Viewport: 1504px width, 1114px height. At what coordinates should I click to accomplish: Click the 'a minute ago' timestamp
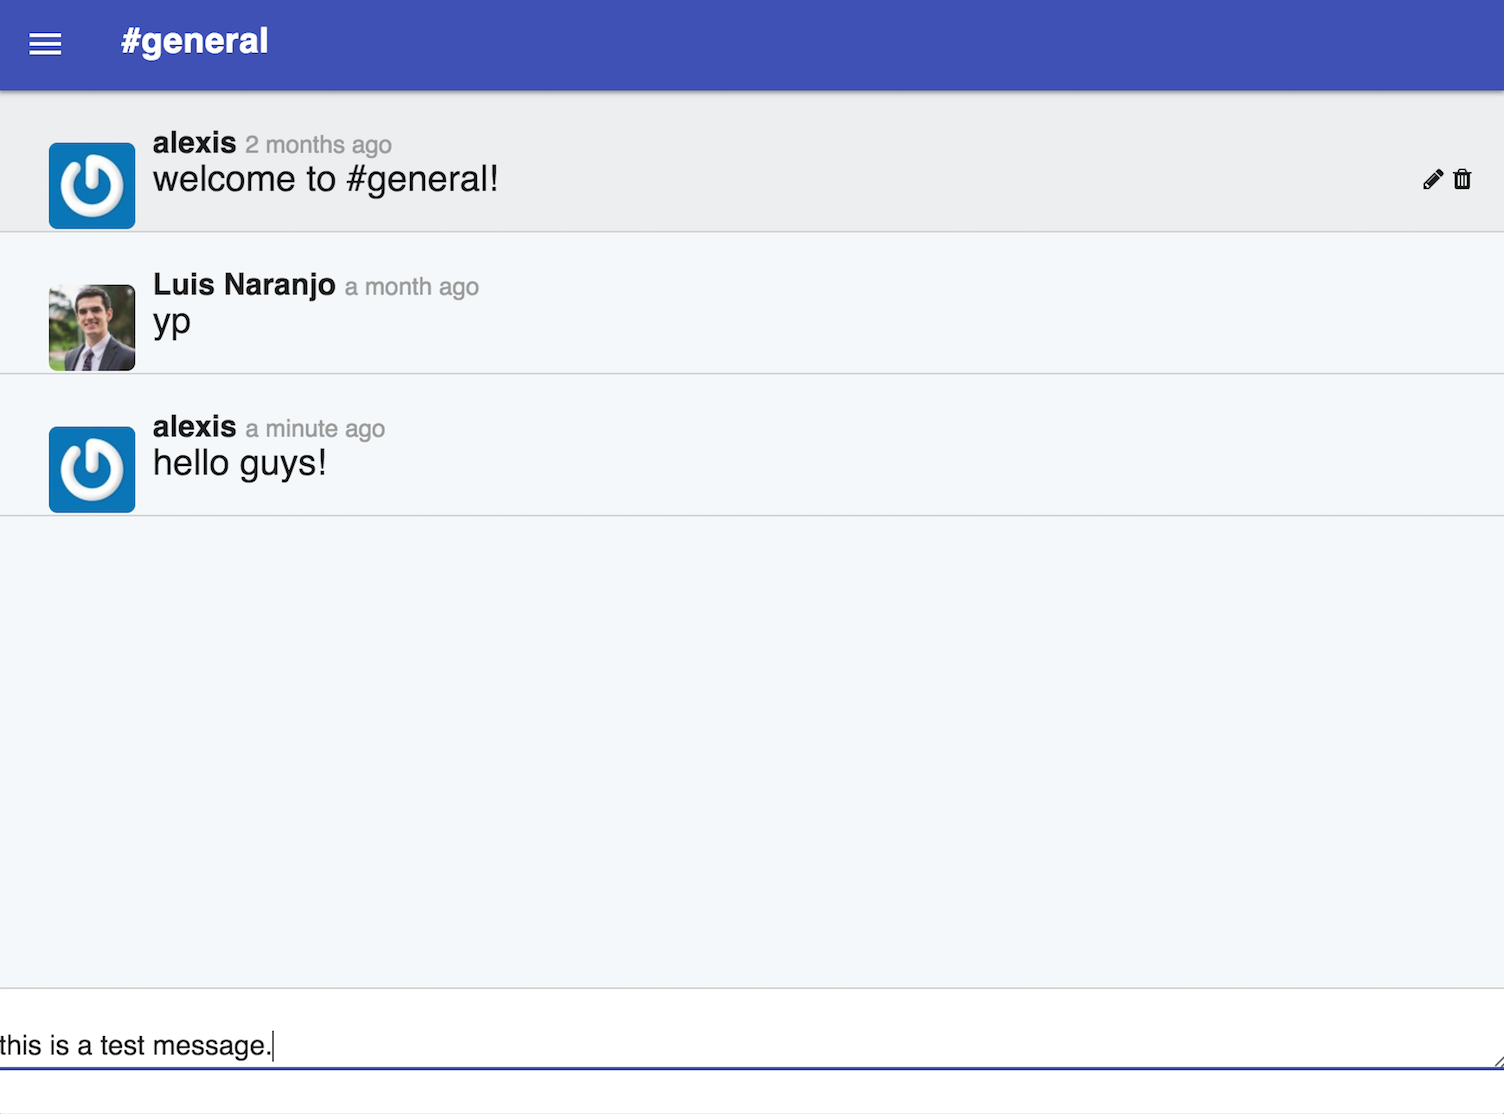tap(315, 429)
